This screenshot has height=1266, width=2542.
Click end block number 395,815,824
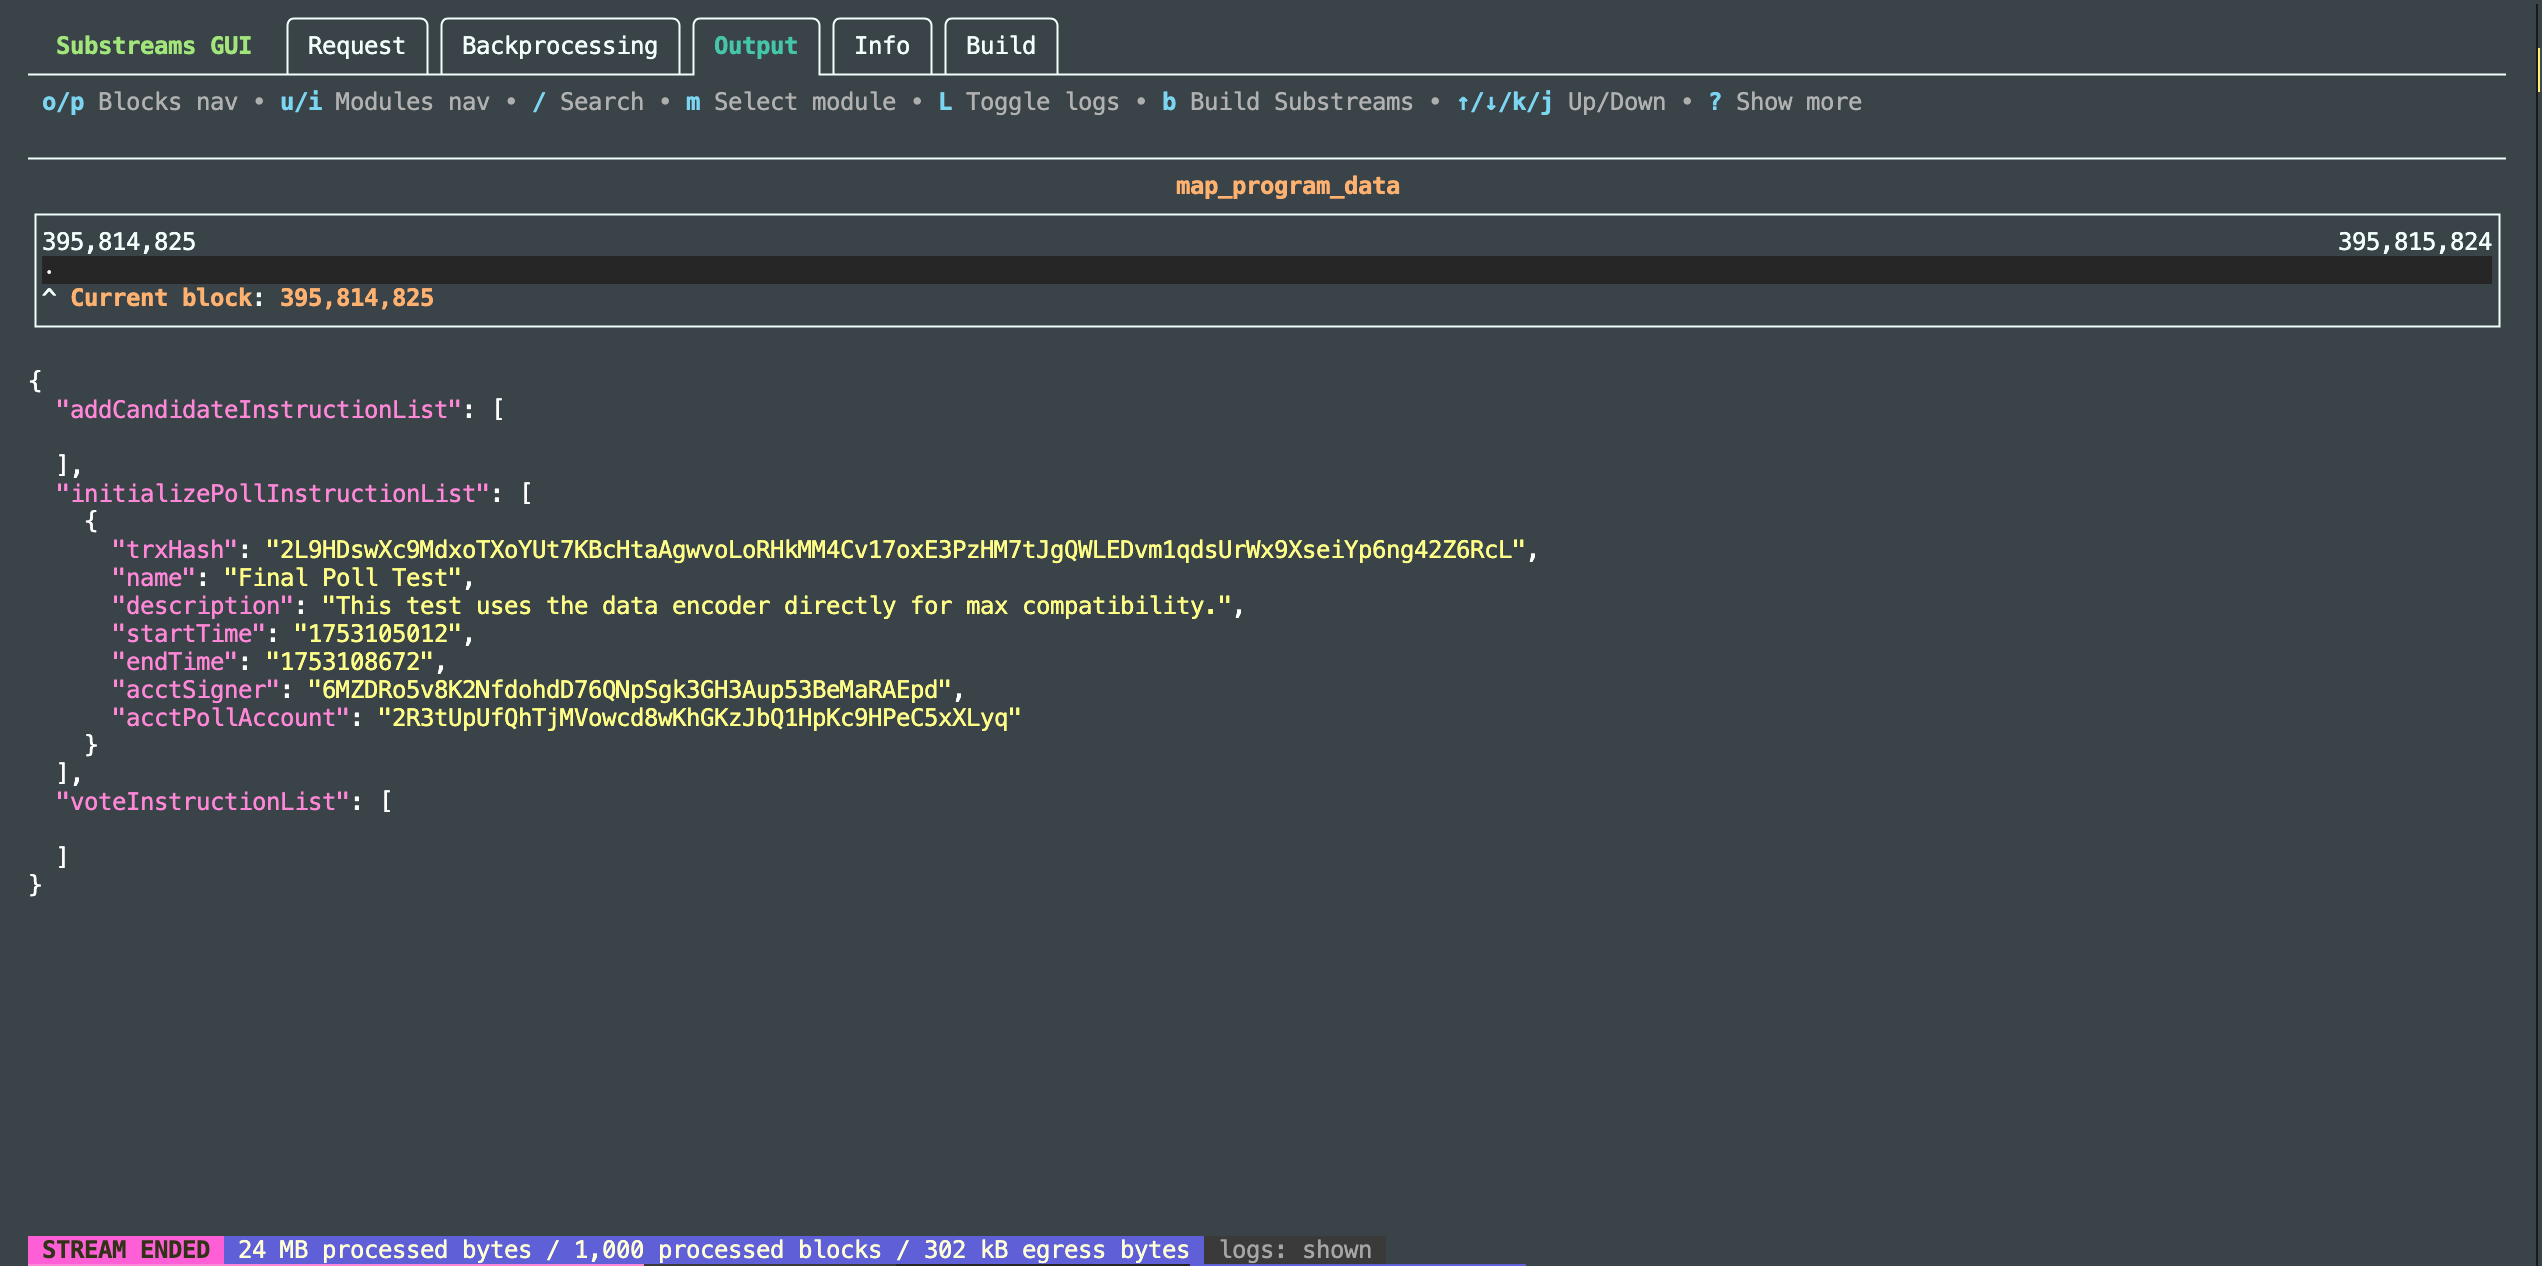[x=2414, y=242]
